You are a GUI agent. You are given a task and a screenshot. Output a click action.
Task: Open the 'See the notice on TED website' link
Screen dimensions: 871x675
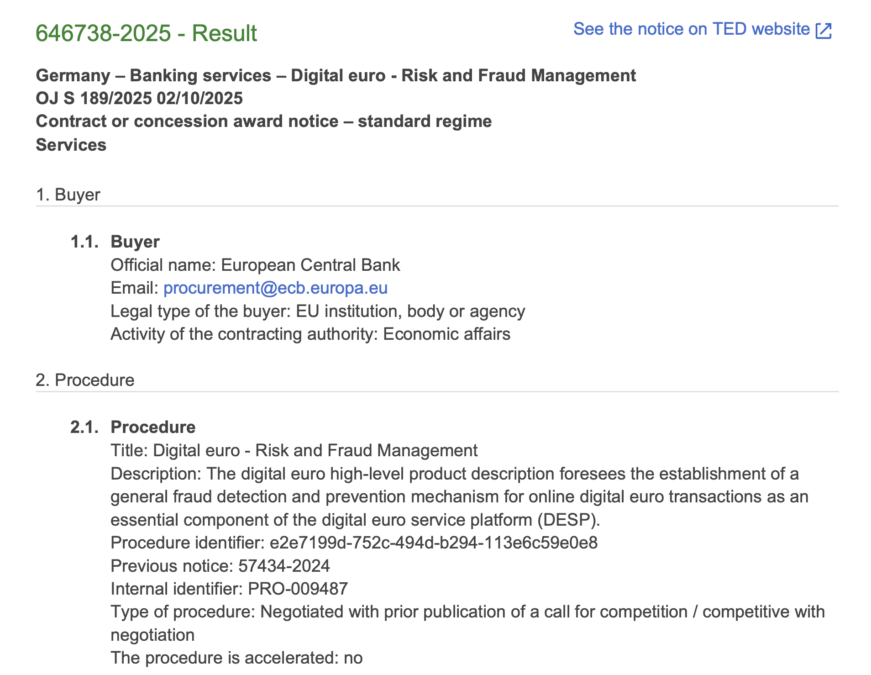691,30
